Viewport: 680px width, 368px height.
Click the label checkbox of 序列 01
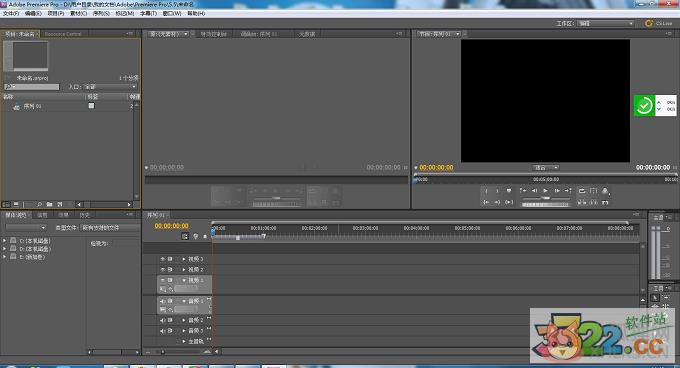tap(92, 106)
